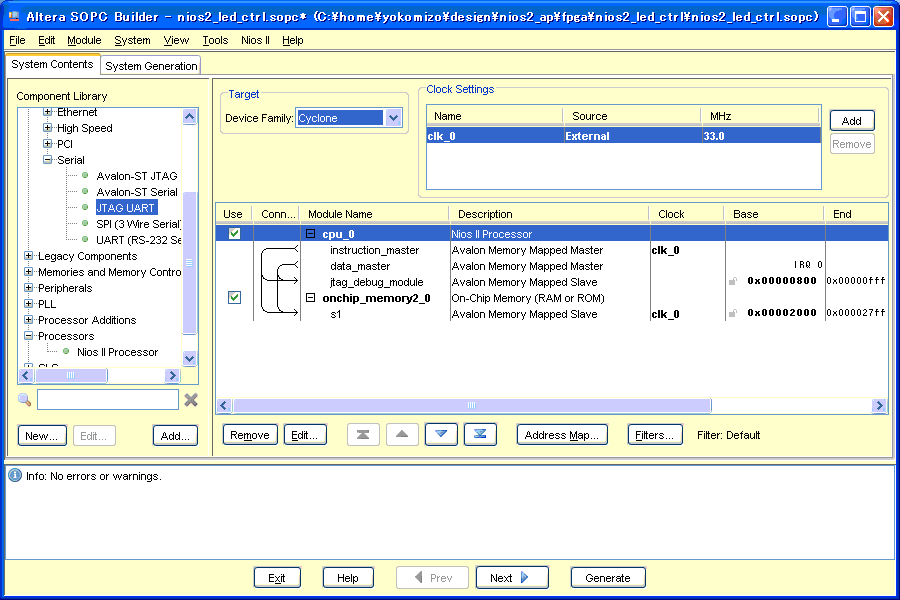Expand the Peripherals category
900x600 pixels.
(28, 288)
